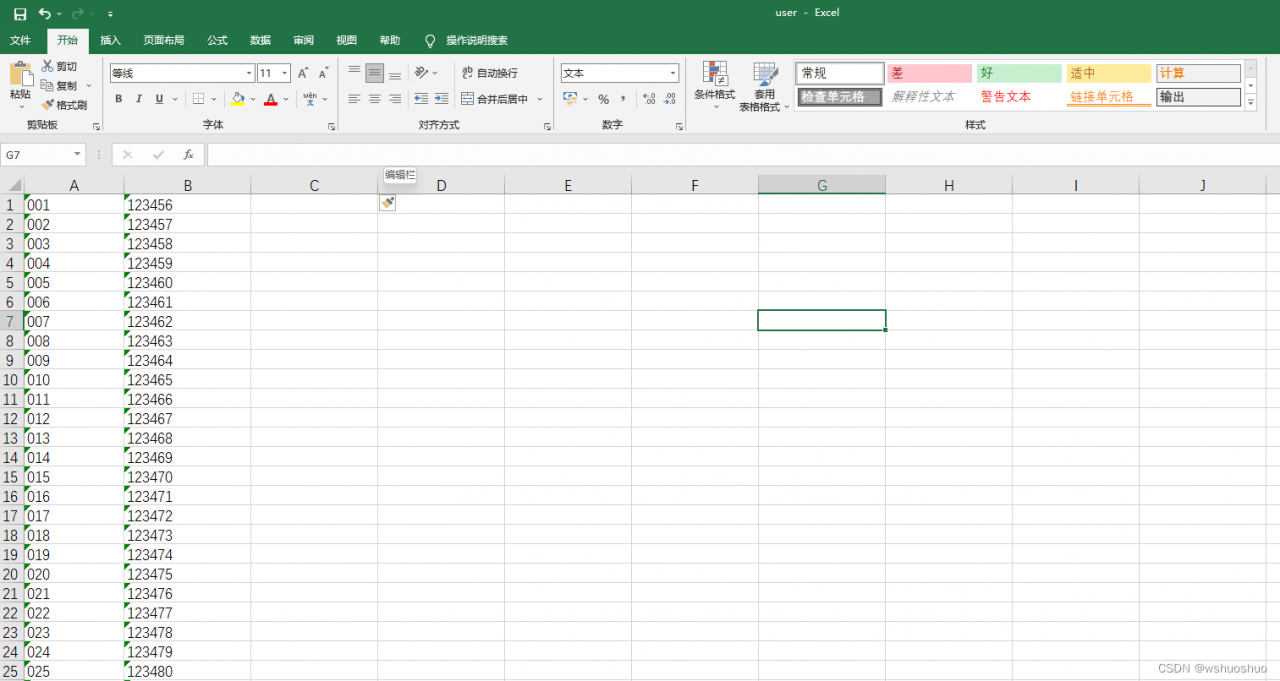The height and width of the screenshot is (681, 1280).
Task: Toggle Italic formatting
Action: point(139,99)
